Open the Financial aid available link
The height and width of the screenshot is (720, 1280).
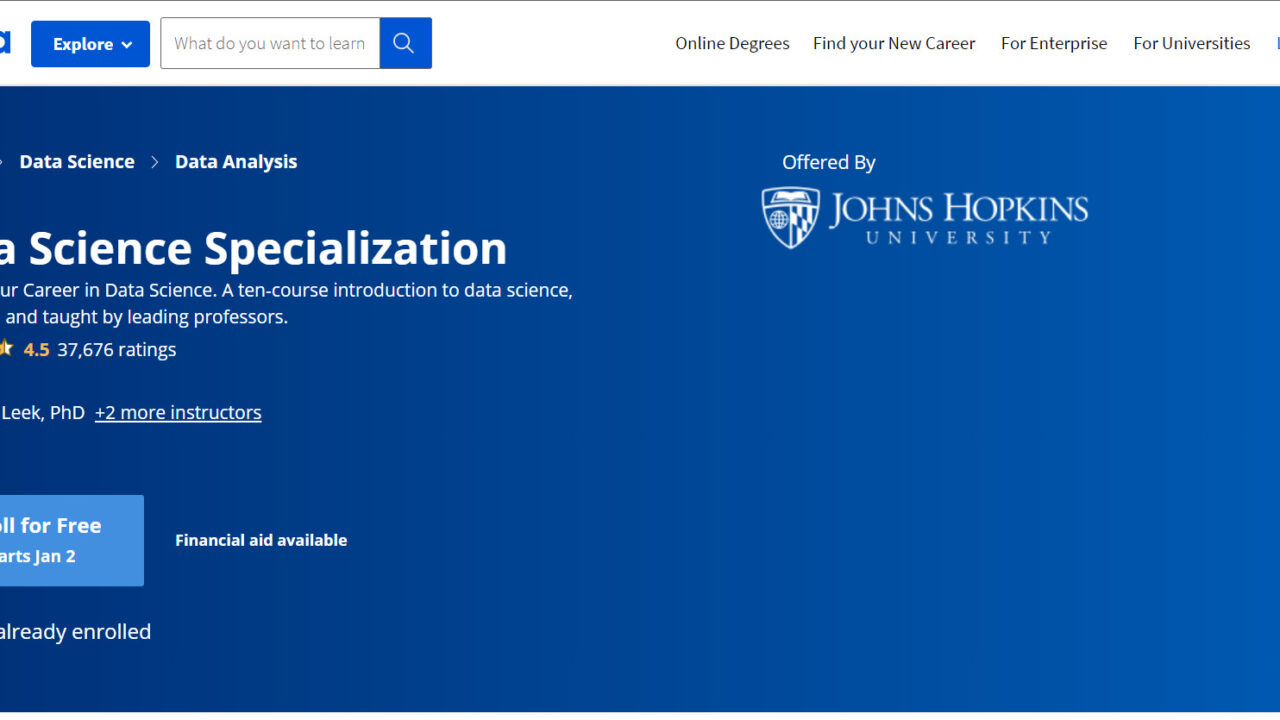click(261, 540)
